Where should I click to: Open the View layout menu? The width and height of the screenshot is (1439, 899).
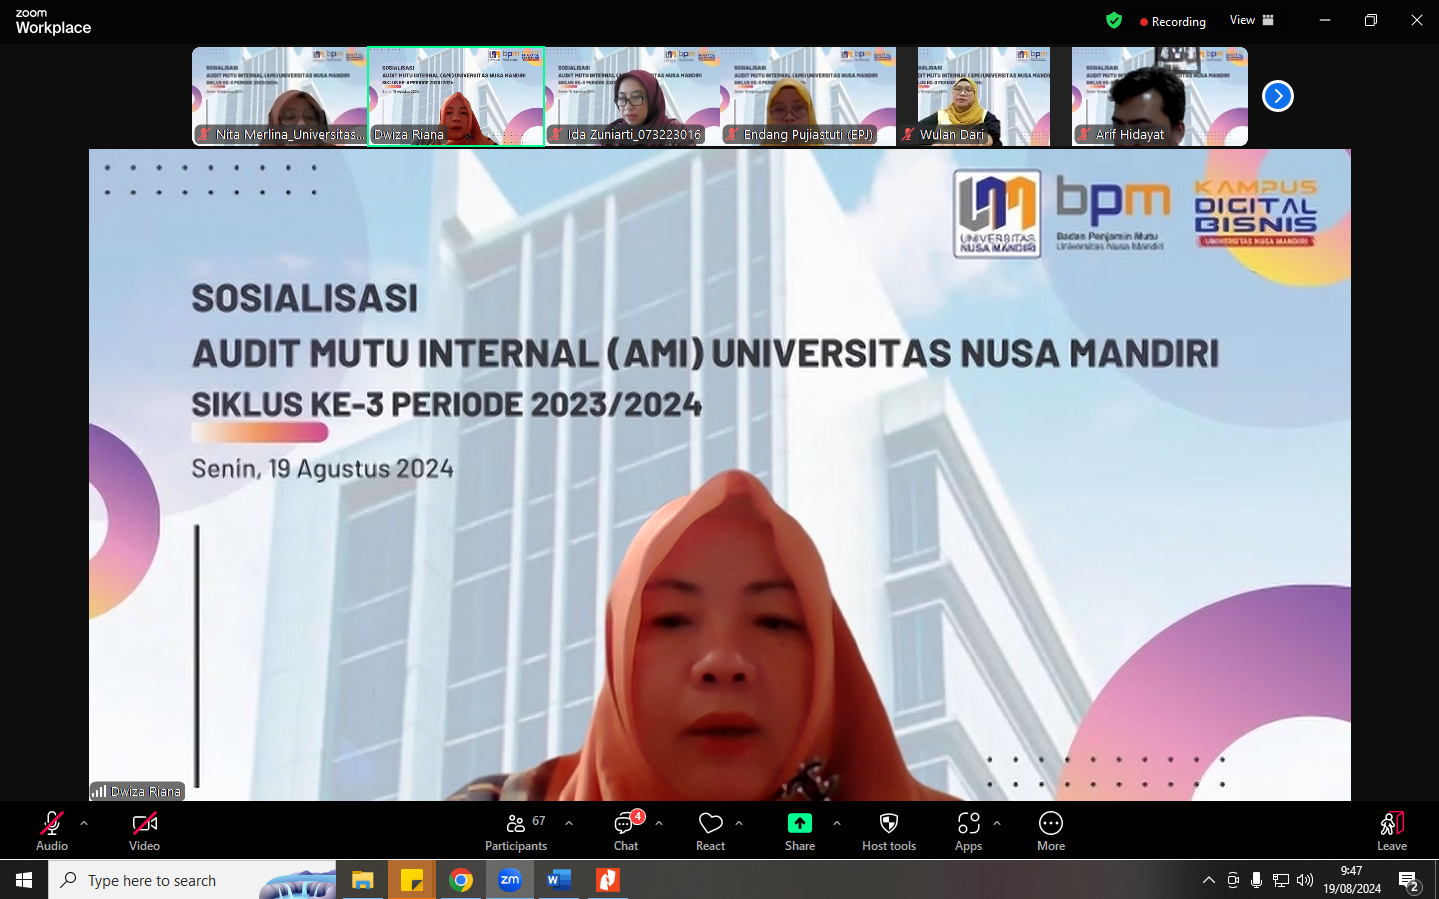point(1251,20)
